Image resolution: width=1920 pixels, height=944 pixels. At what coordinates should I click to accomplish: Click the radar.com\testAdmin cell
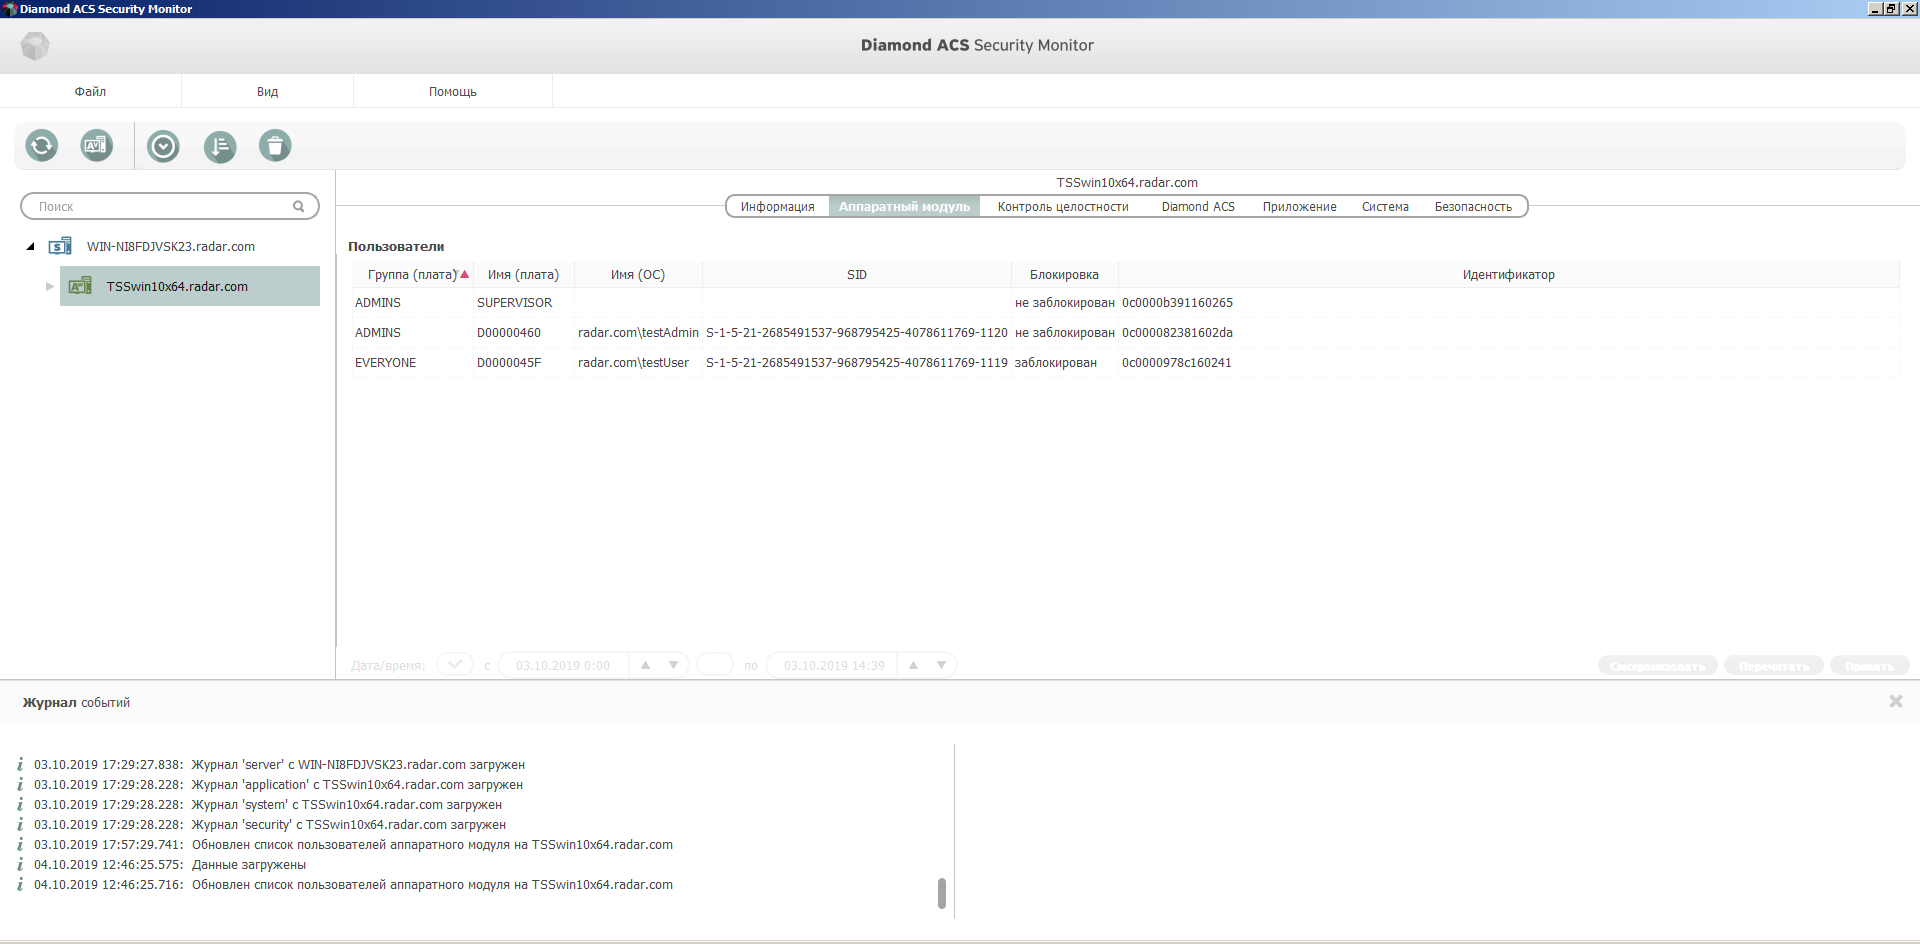(638, 333)
